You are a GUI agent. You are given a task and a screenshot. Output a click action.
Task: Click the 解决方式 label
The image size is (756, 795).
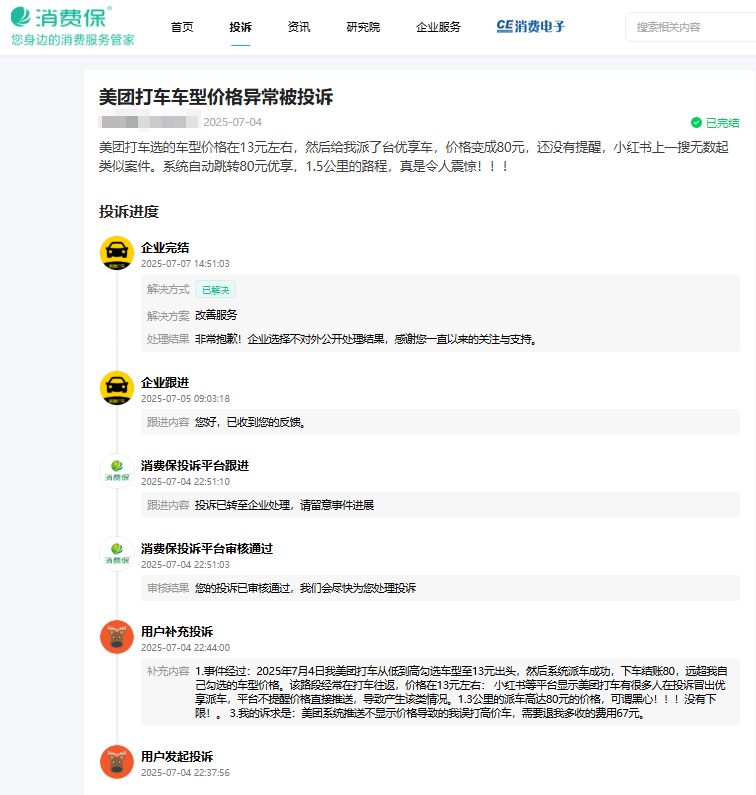point(168,290)
